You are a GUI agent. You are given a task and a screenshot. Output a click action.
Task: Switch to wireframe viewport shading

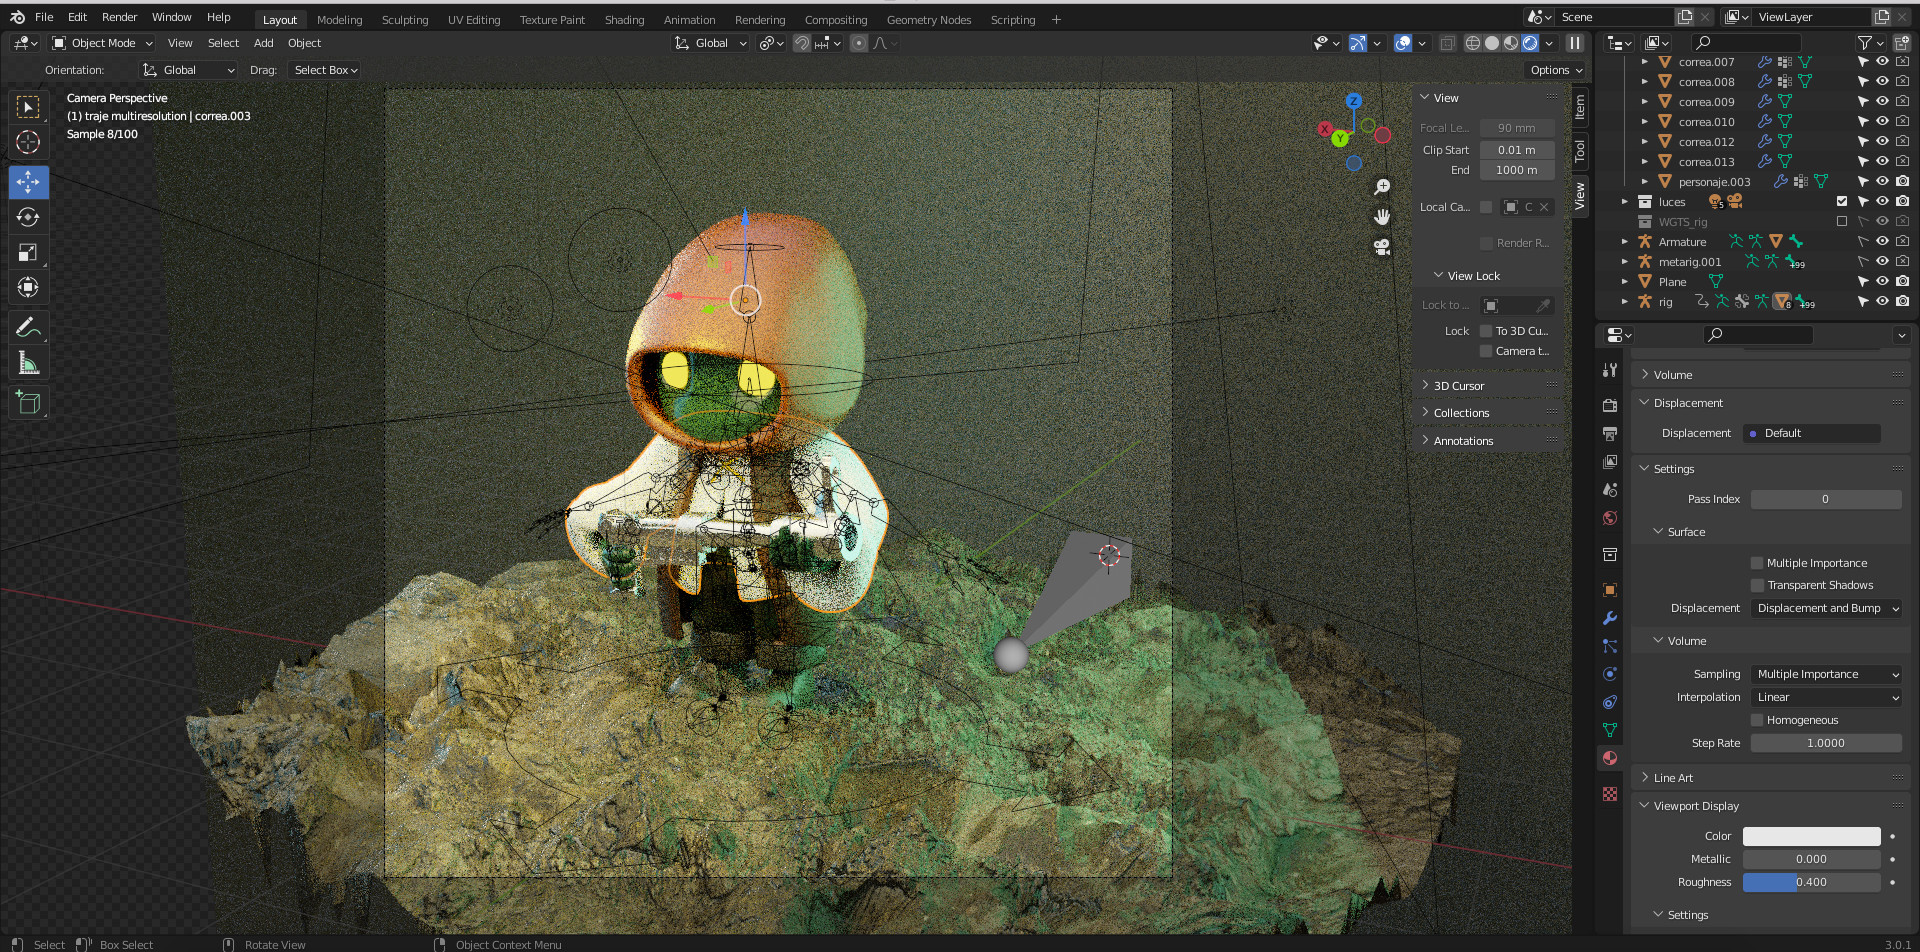click(1473, 43)
